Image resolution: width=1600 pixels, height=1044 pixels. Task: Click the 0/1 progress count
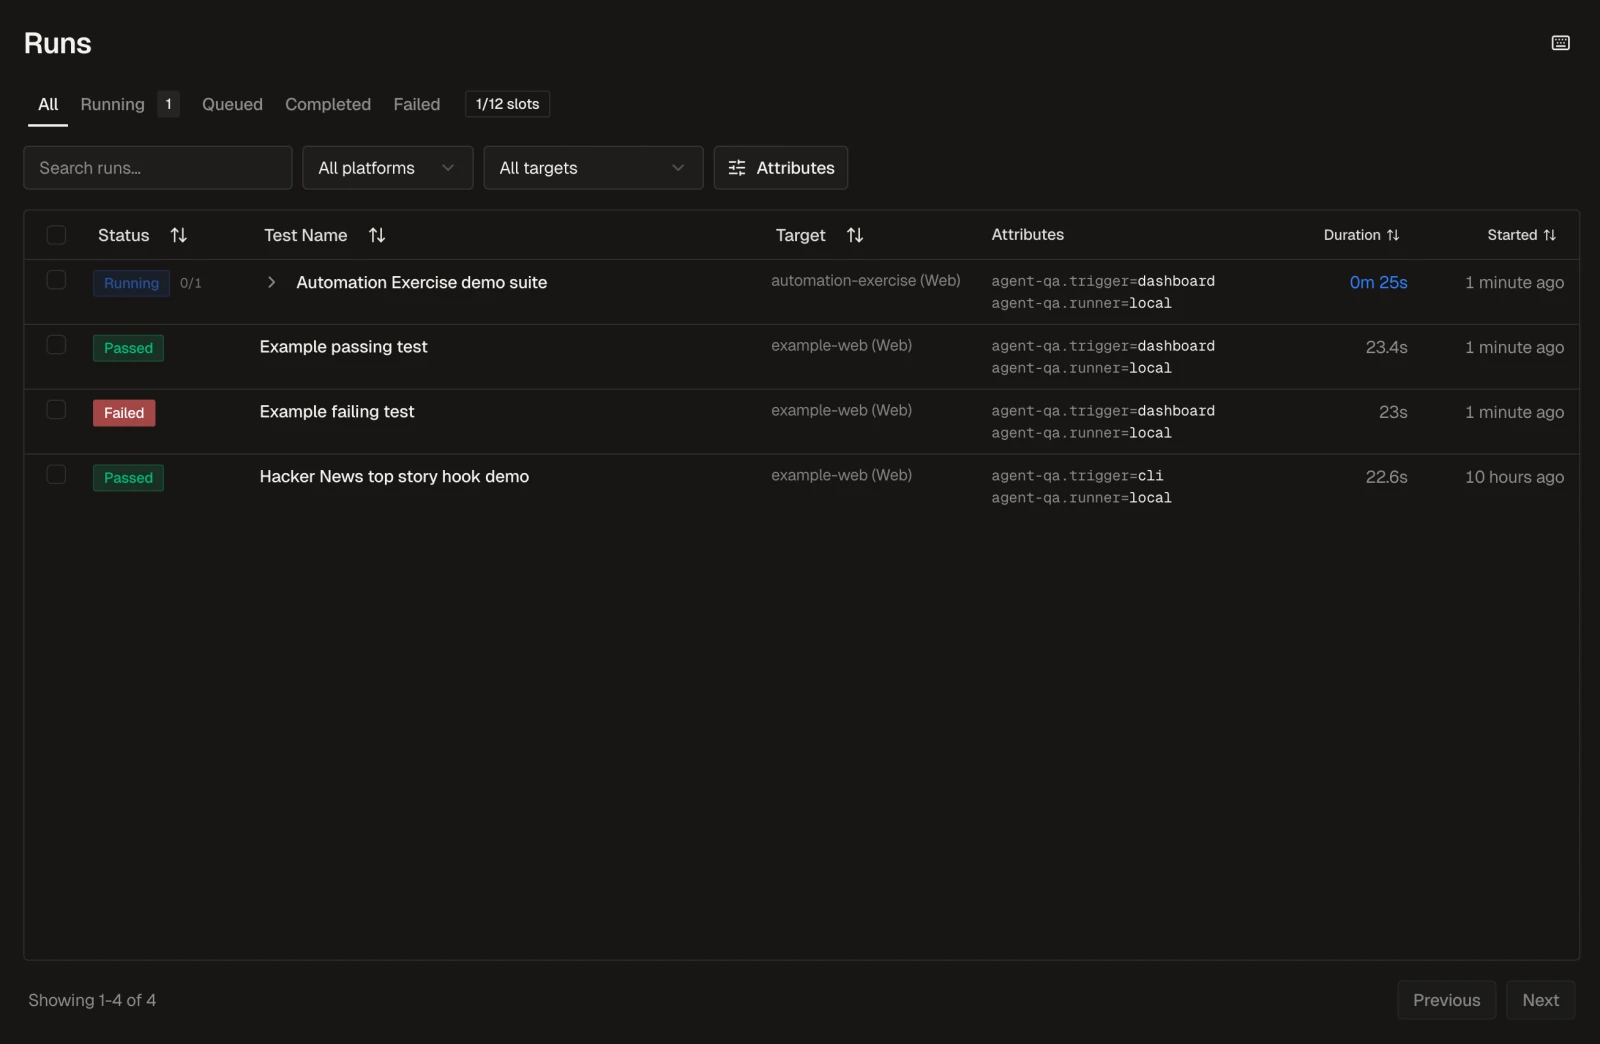(x=190, y=283)
